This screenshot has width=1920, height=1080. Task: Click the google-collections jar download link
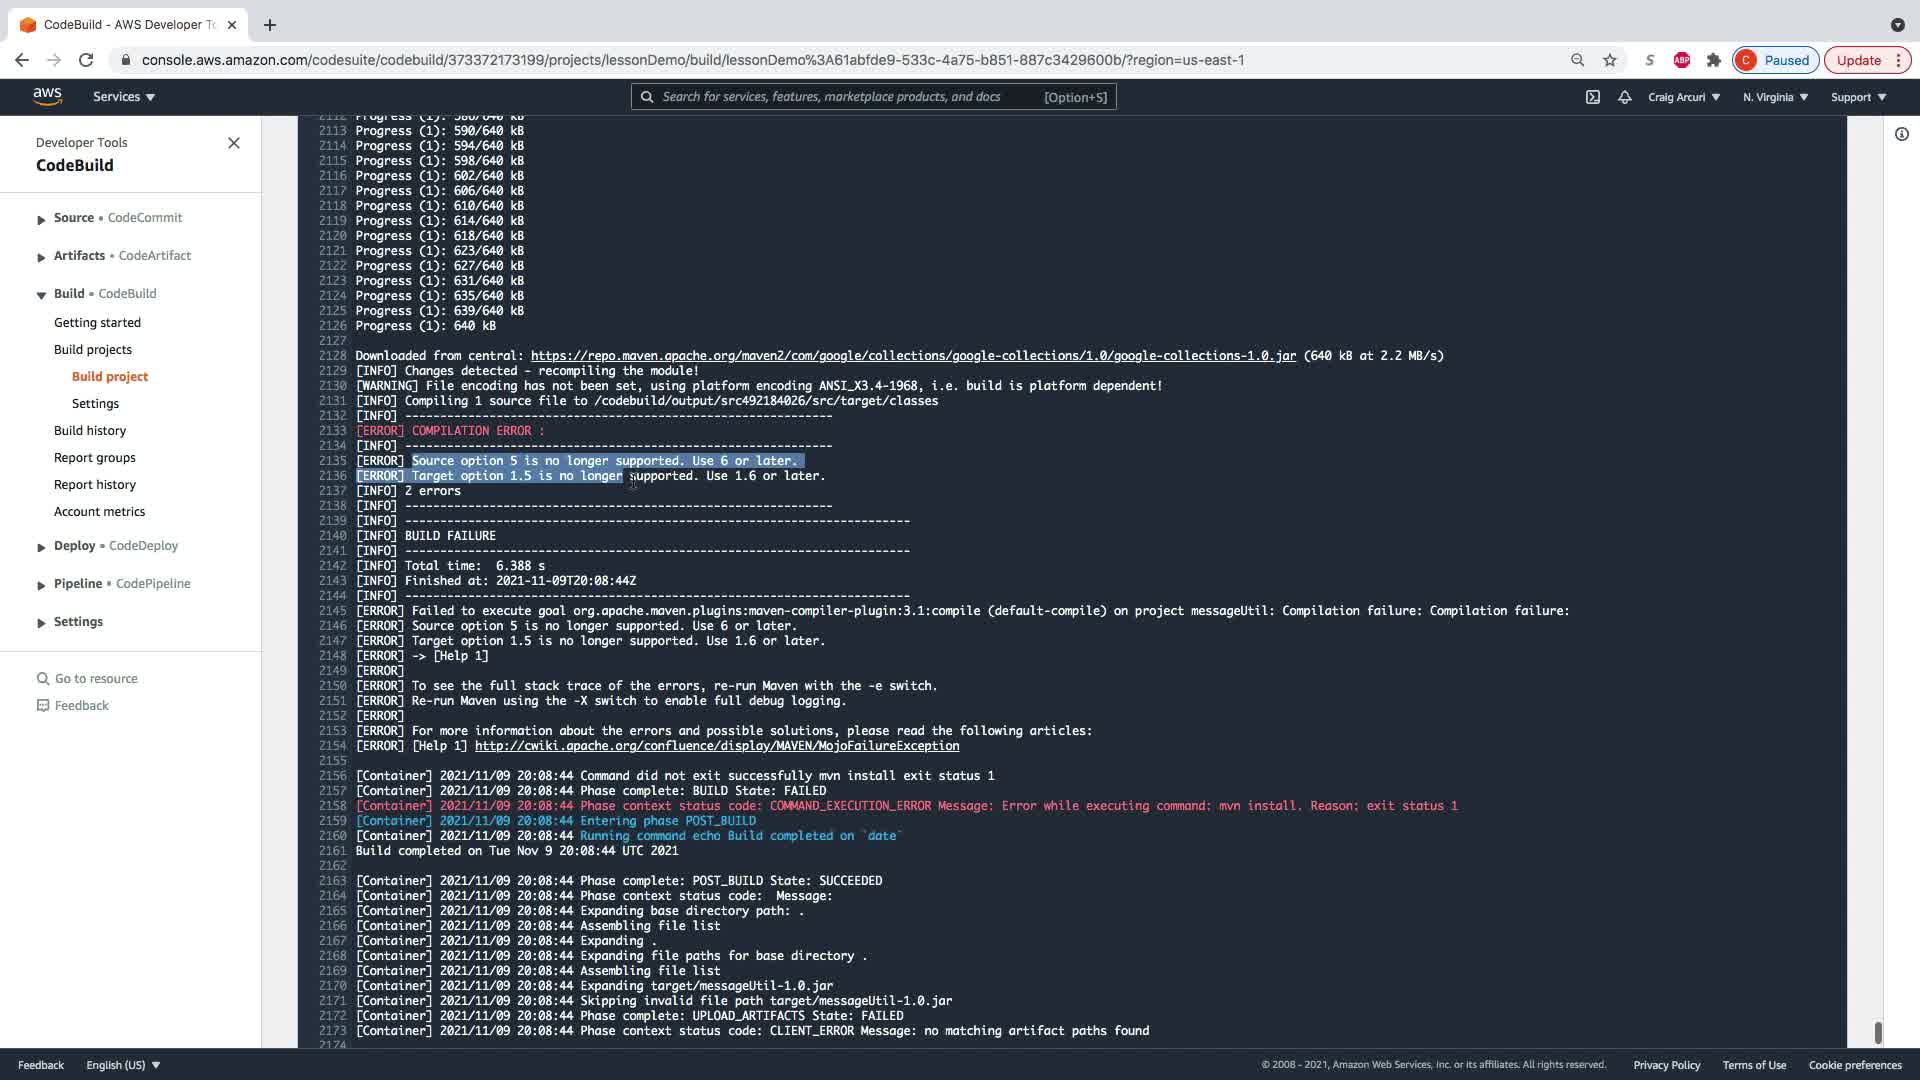coord(912,356)
